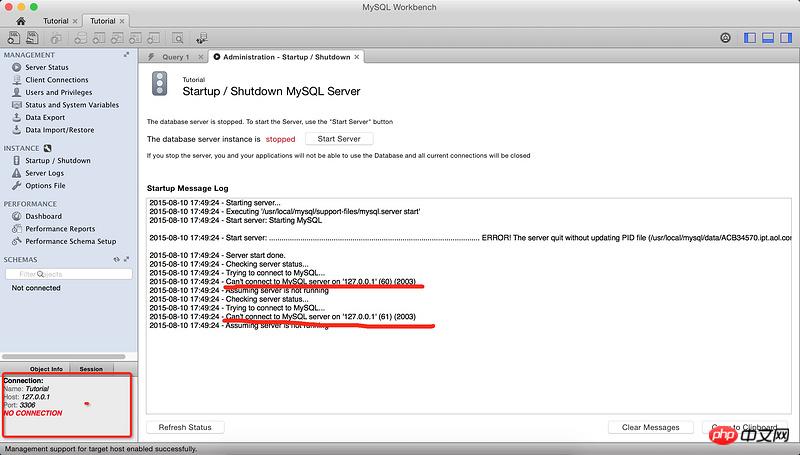This screenshot has height=455, width=800.
Task: Click the object inspector toolbar icon
Action: [56, 38]
